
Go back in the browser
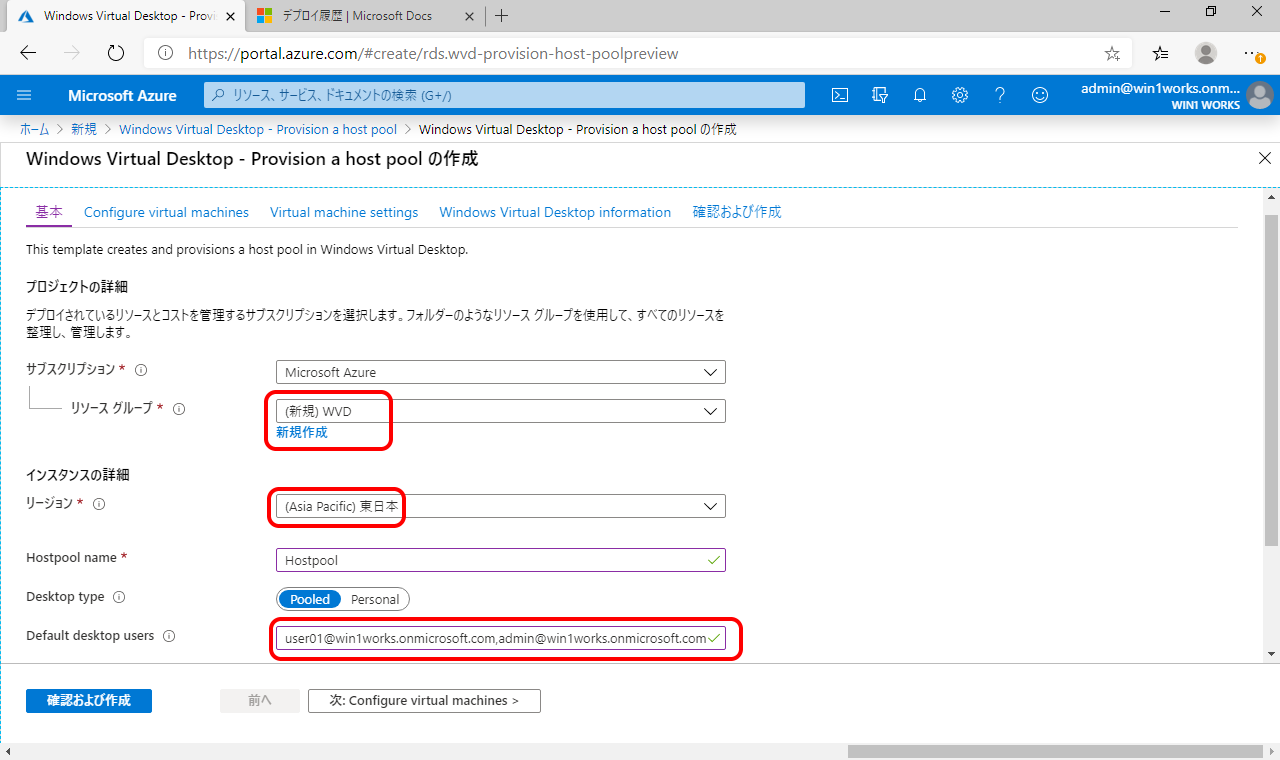[x=28, y=53]
